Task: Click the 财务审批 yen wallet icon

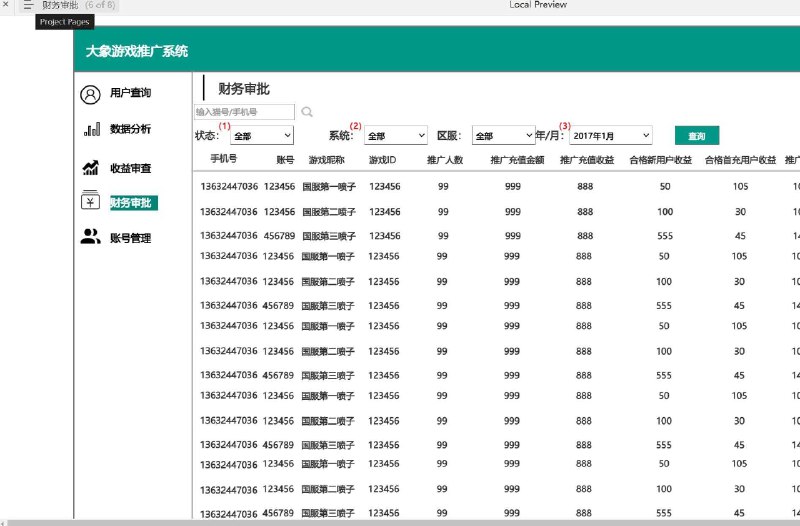Action: [90, 201]
